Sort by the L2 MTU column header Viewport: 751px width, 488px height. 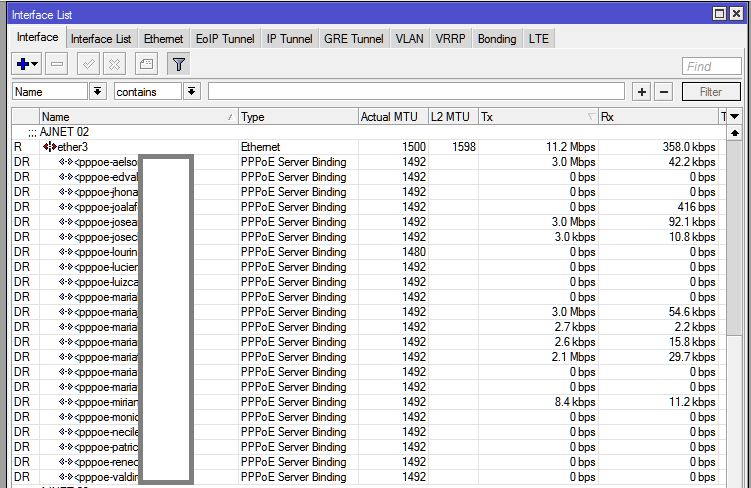453,116
